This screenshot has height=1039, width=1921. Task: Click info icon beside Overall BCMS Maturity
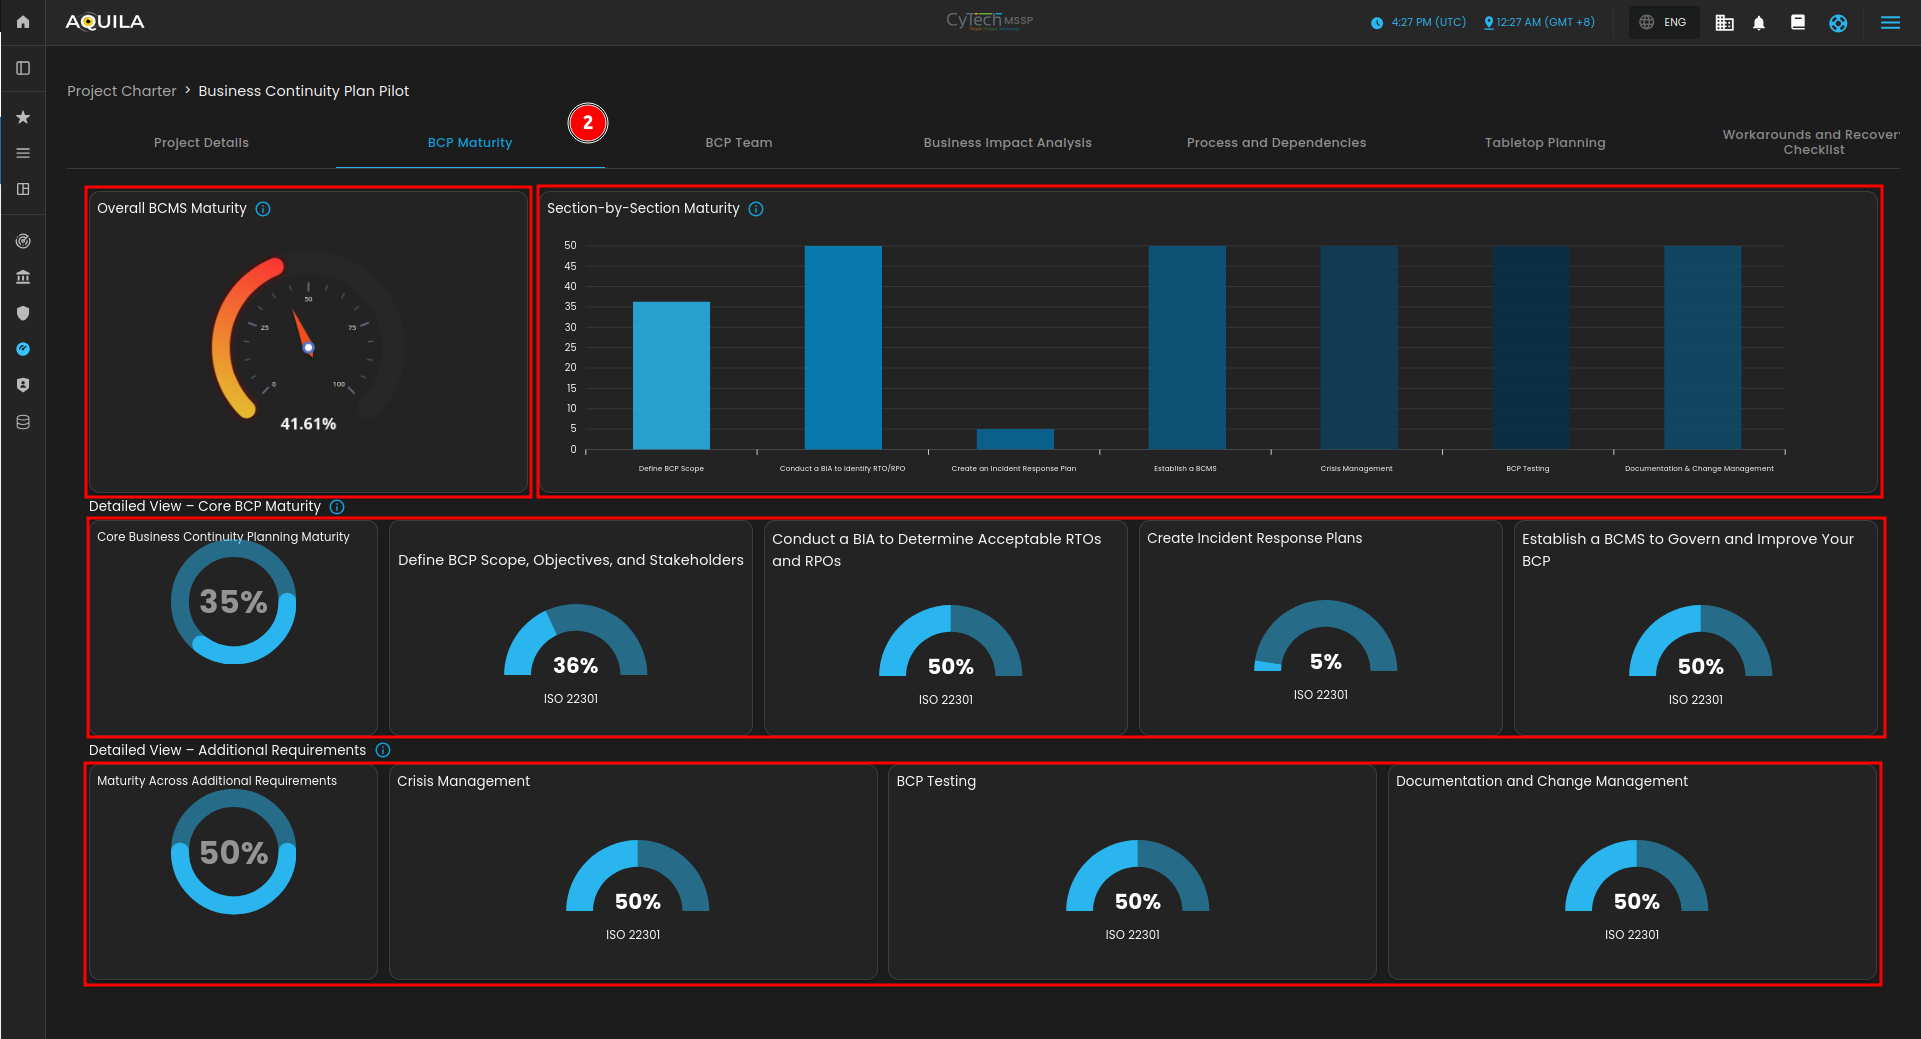click(x=263, y=209)
